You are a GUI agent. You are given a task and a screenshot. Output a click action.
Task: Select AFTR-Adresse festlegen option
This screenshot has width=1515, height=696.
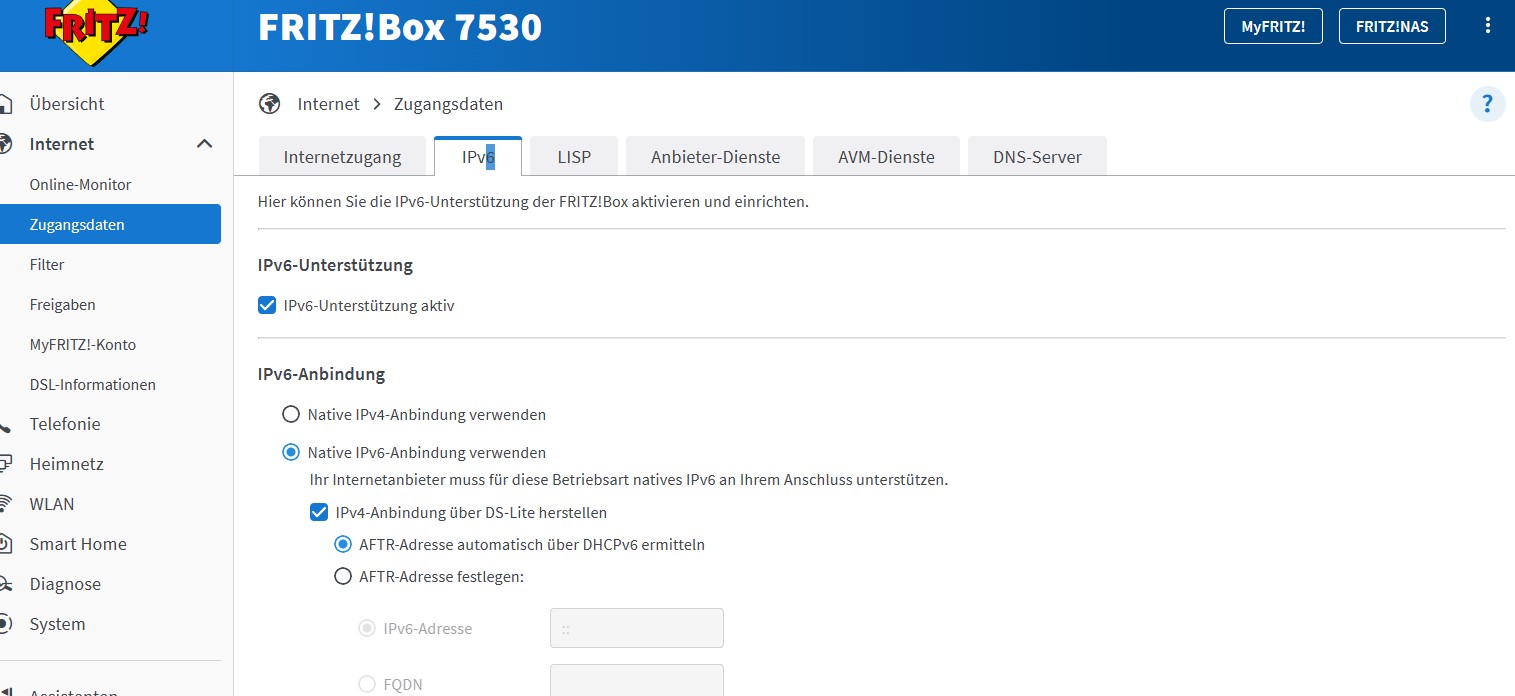click(x=343, y=576)
